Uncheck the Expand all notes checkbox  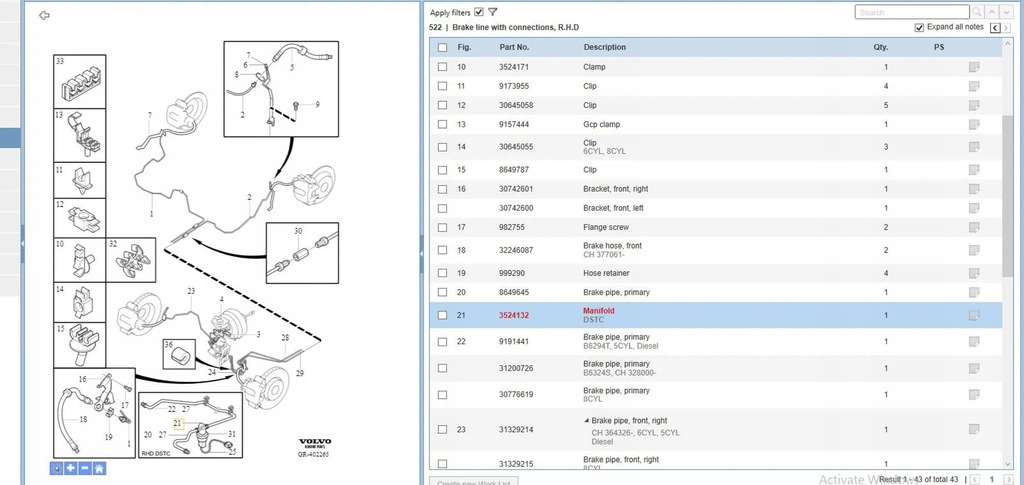coord(920,27)
